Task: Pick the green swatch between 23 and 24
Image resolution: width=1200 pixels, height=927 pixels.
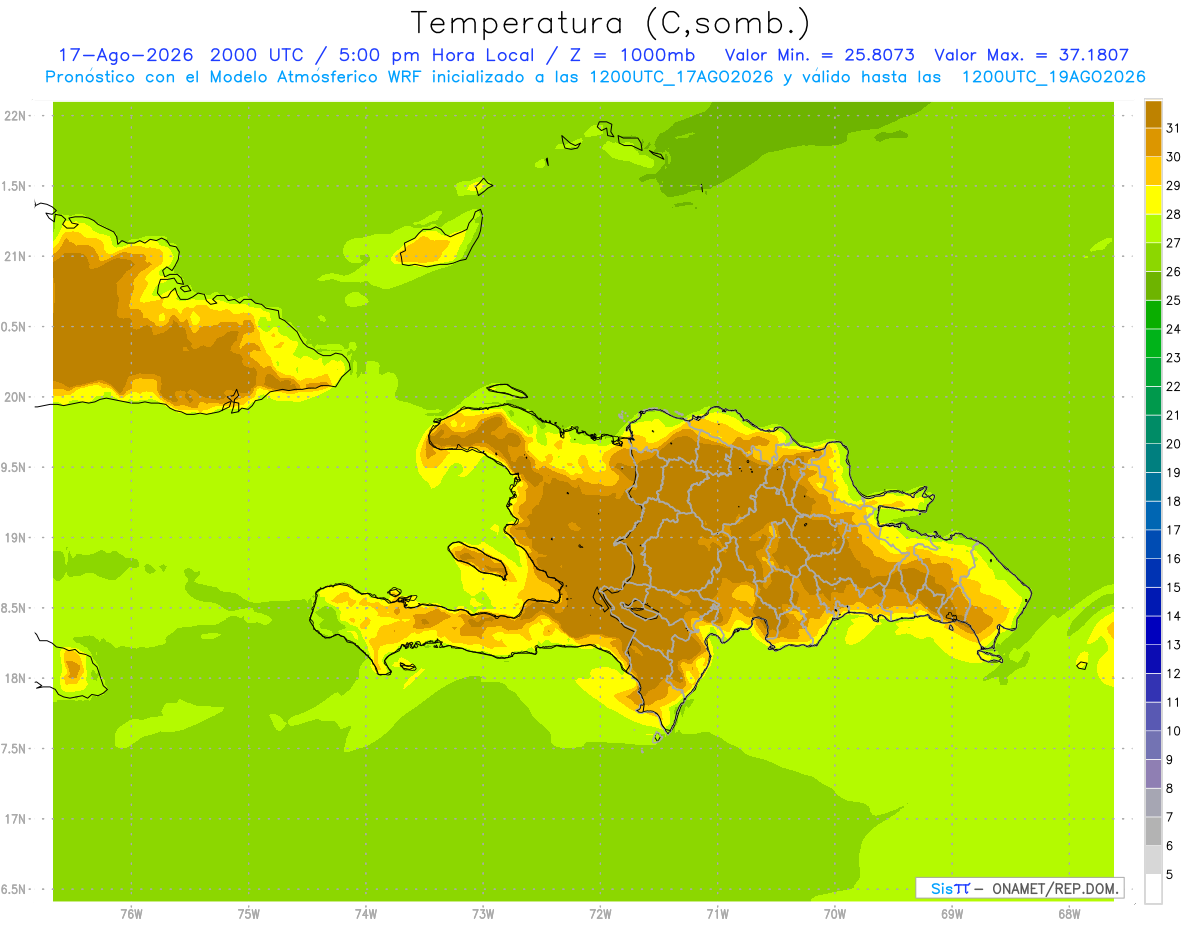Action: pos(1153,344)
